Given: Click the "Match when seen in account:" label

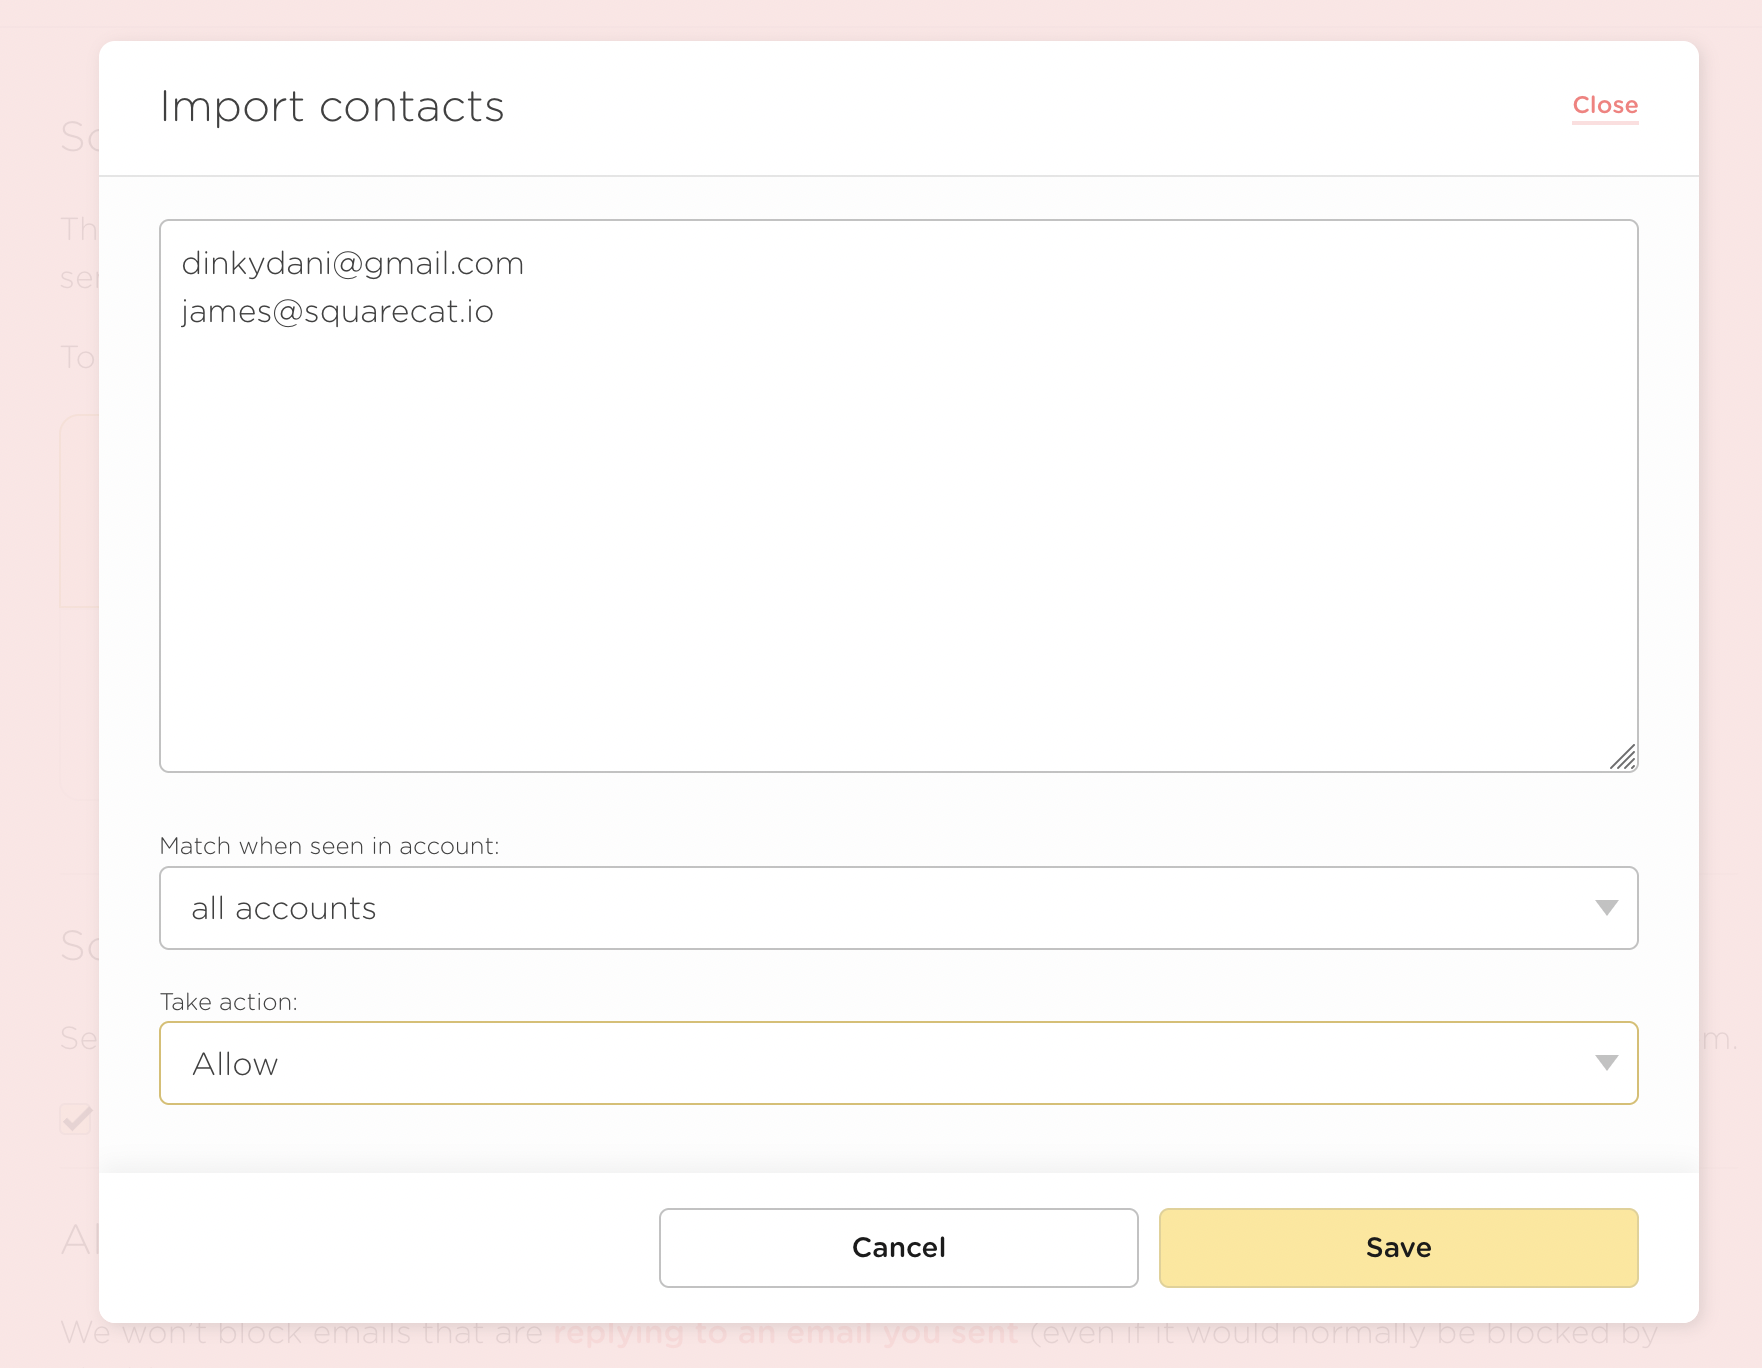Looking at the screenshot, I should 329,846.
